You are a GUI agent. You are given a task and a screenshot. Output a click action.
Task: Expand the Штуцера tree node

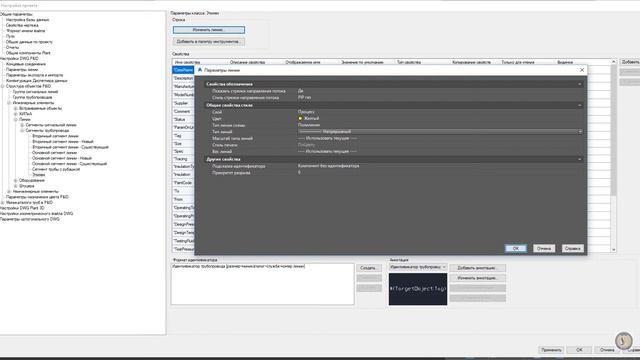[x=16, y=186]
